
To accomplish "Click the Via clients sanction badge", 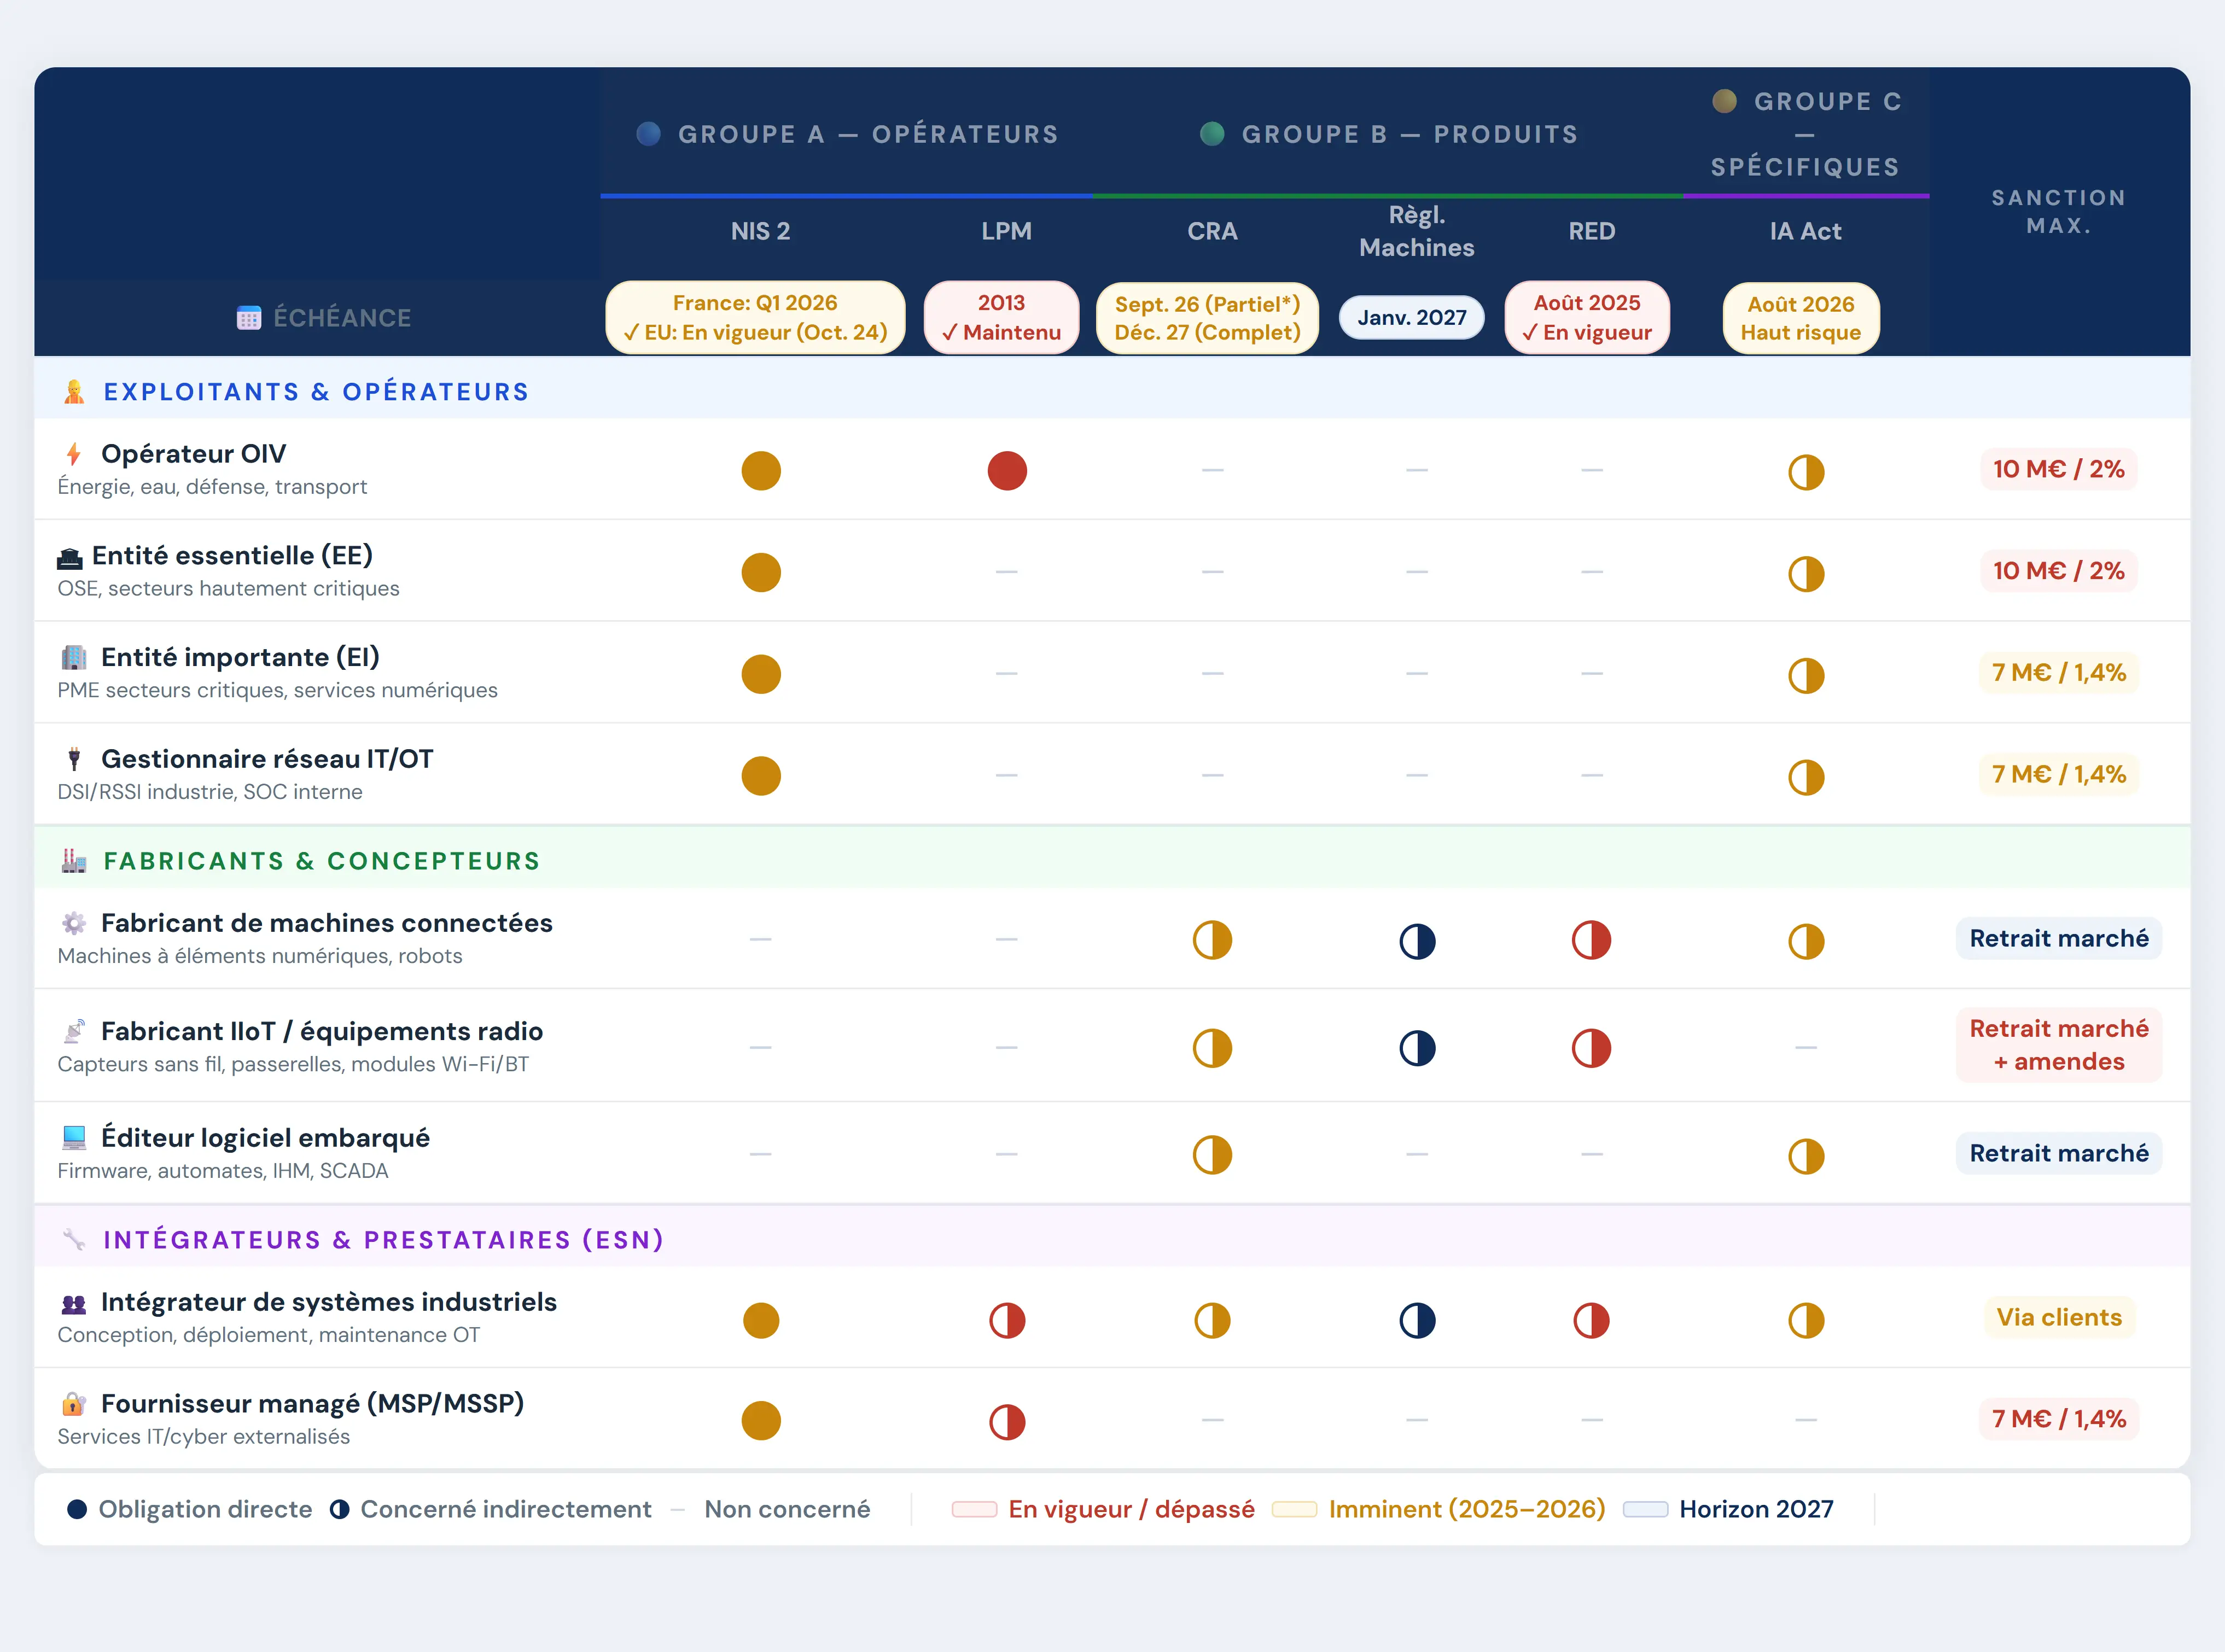I will 2058,1317.
